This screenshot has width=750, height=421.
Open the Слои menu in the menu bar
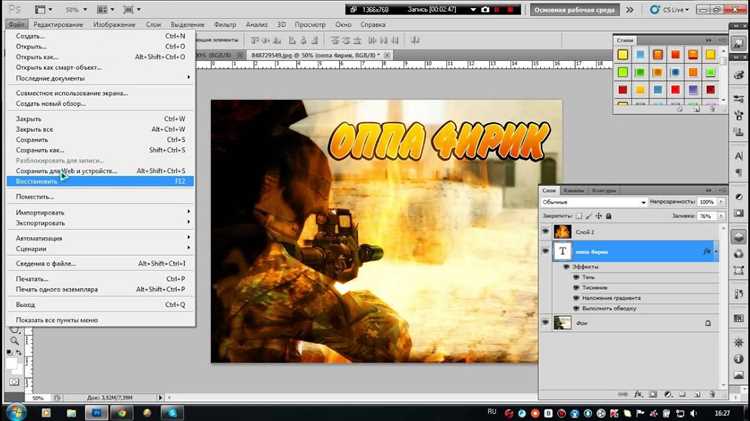[x=153, y=24]
